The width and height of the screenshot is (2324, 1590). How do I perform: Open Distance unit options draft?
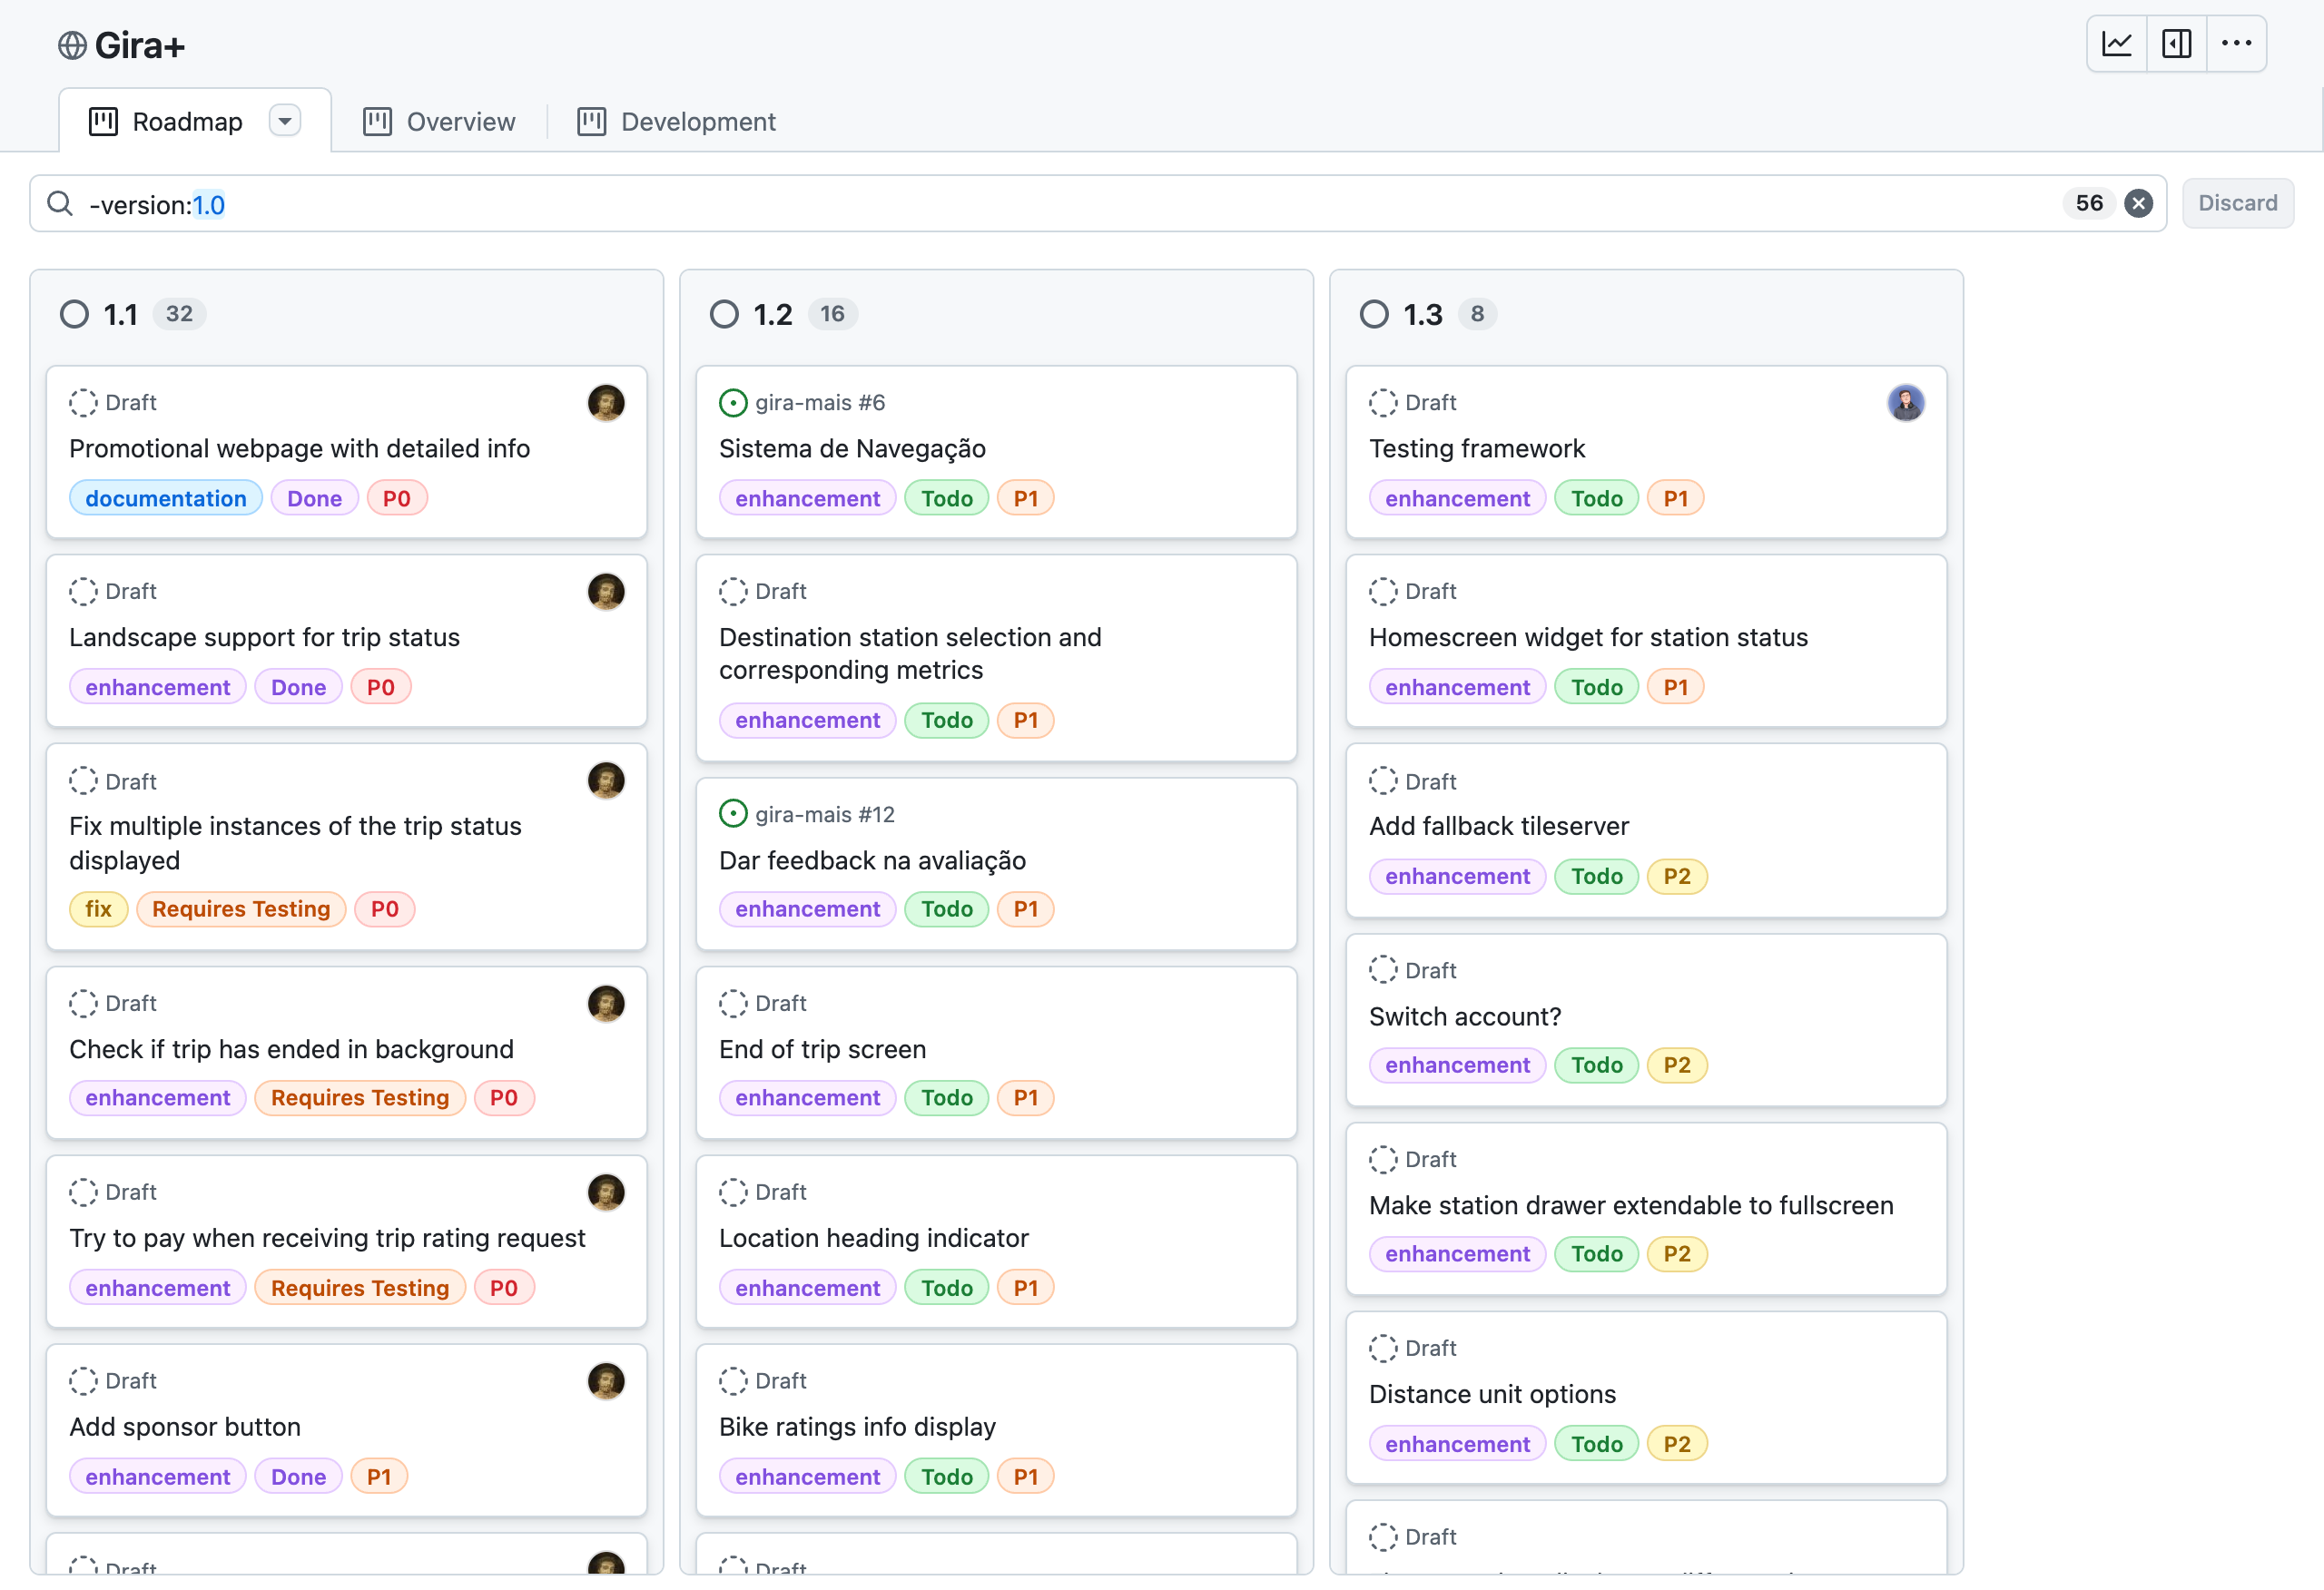(x=1492, y=1395)
